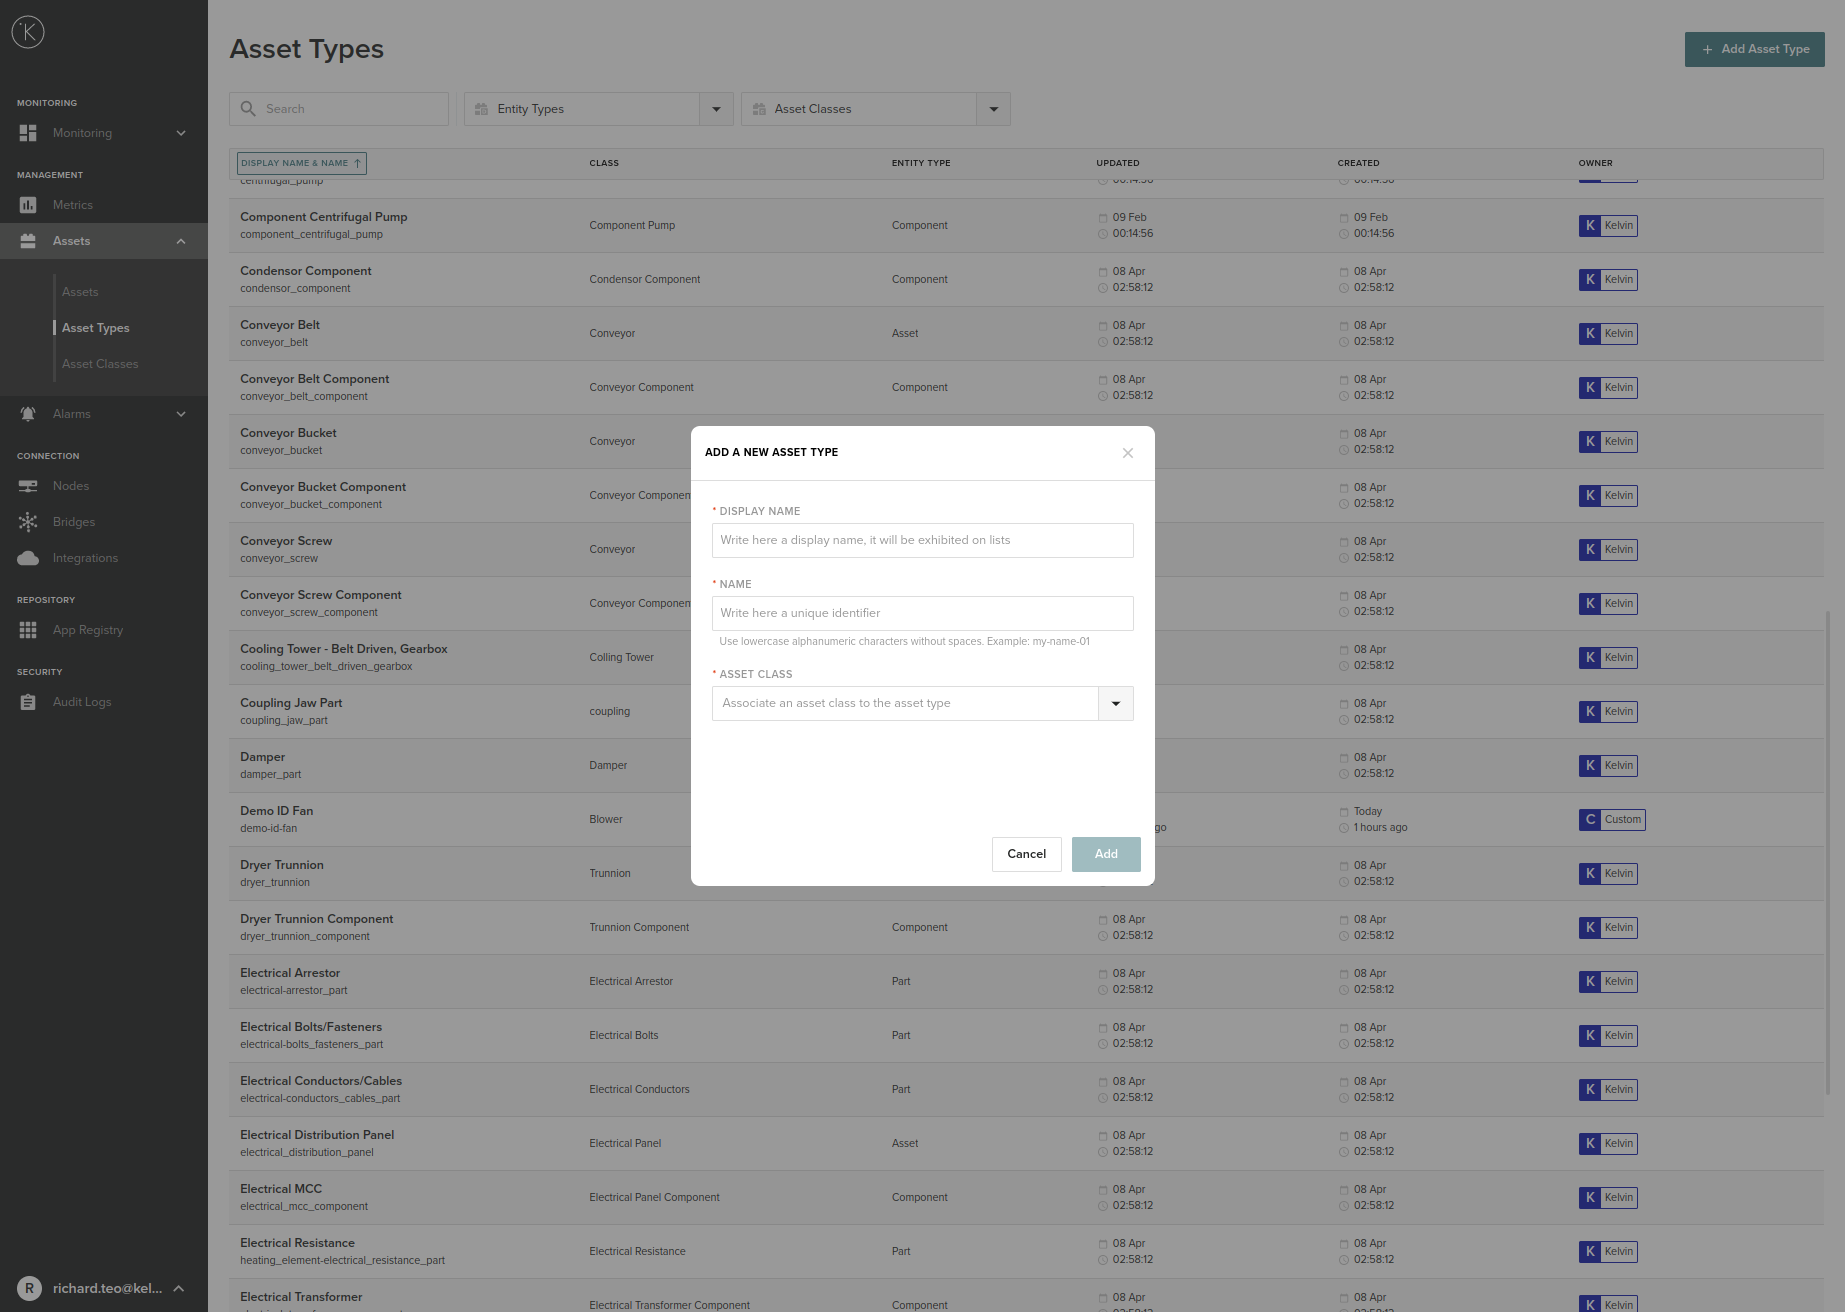Open the Kelvin logo home icon
This screenshot has height=1312, width=1845.
click(x=27, y=31)
